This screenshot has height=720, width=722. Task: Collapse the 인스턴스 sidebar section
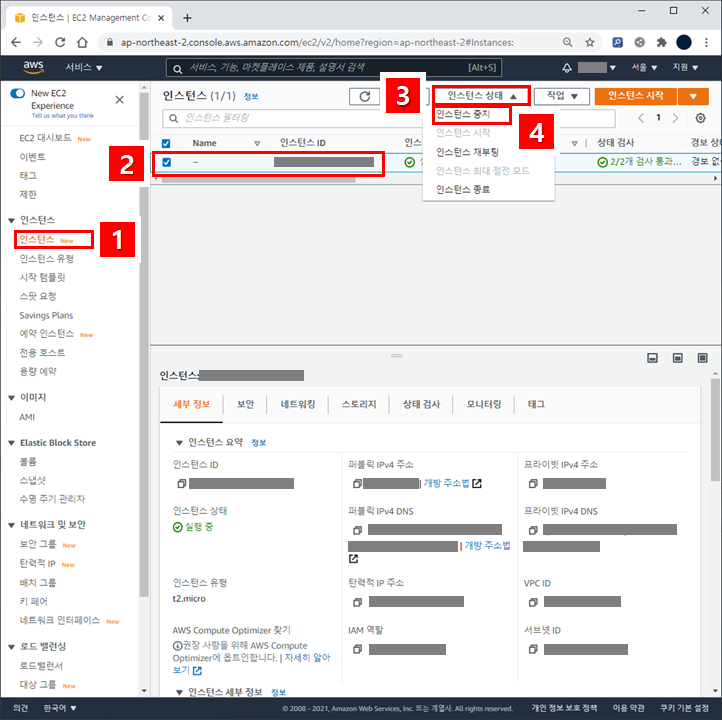pyautogui.click(x=12, y=221)
